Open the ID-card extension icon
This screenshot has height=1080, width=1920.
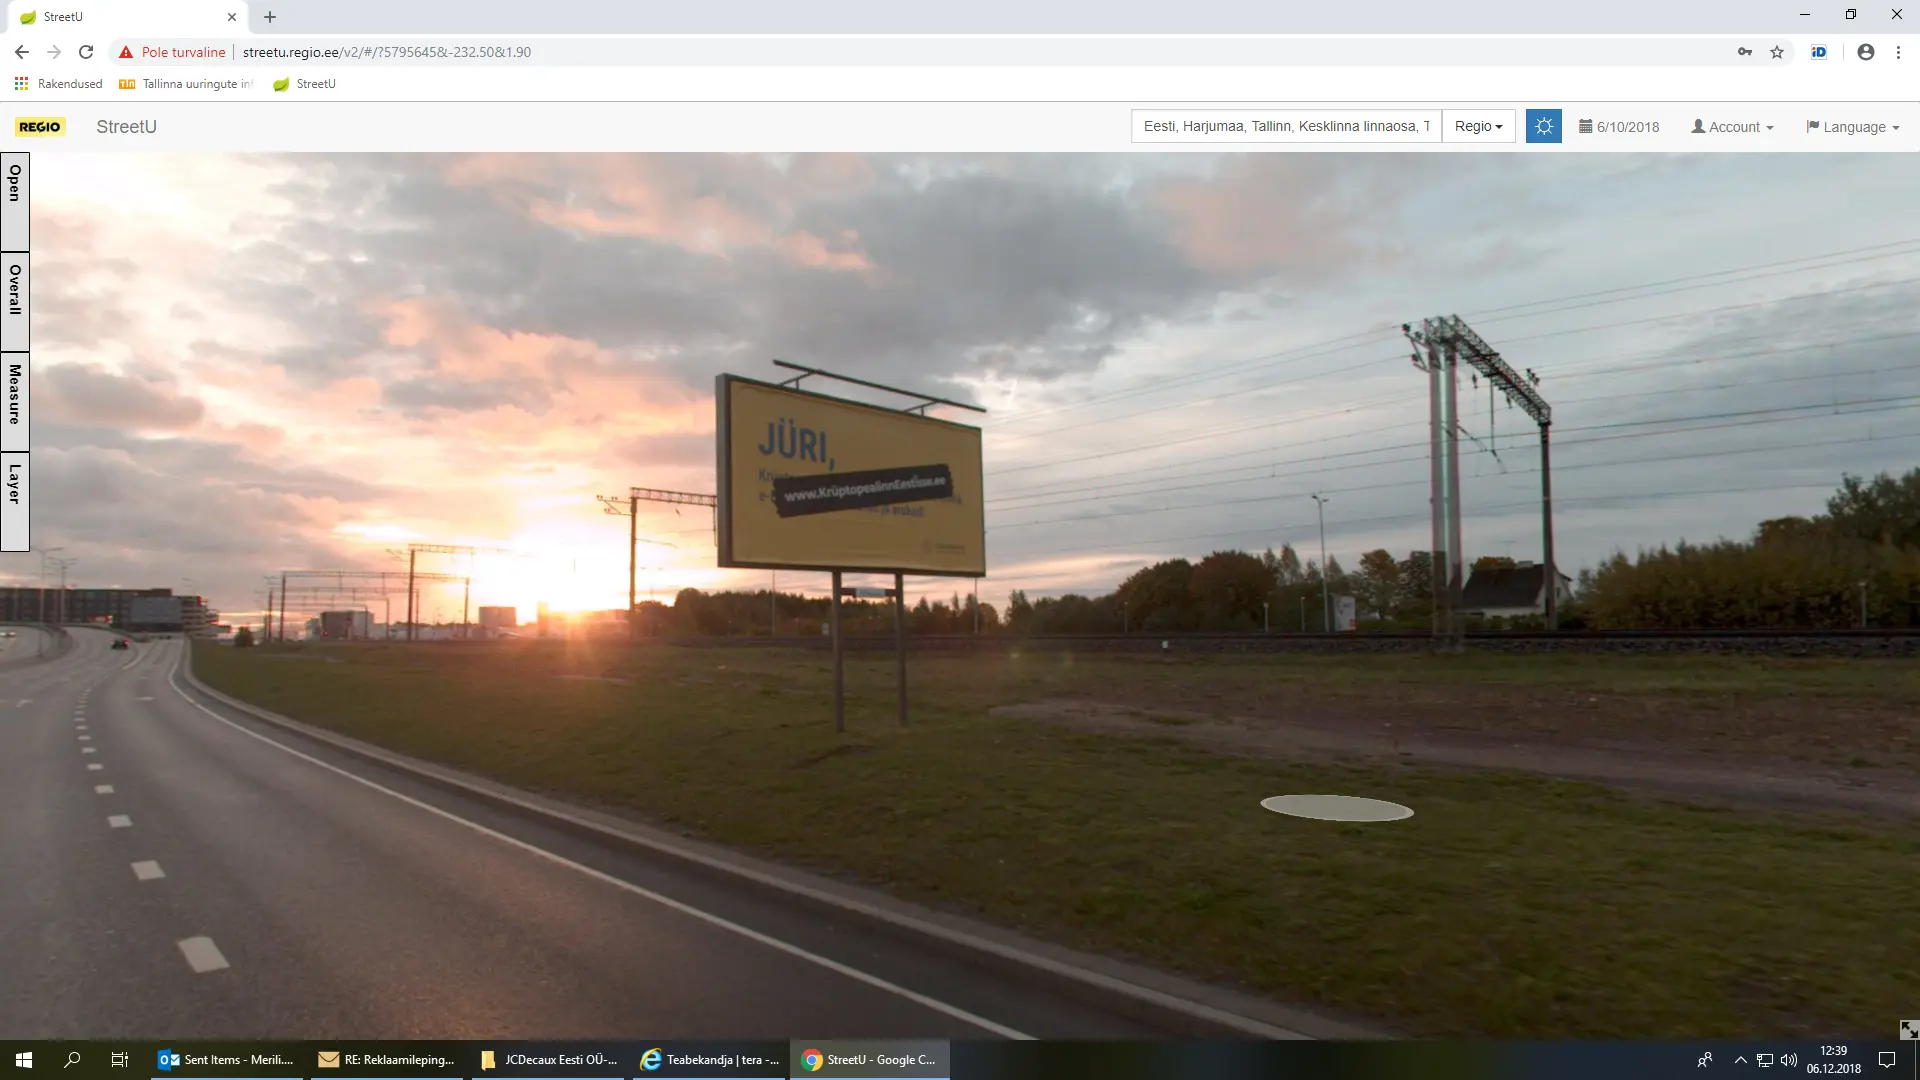tap(1819, 52)
